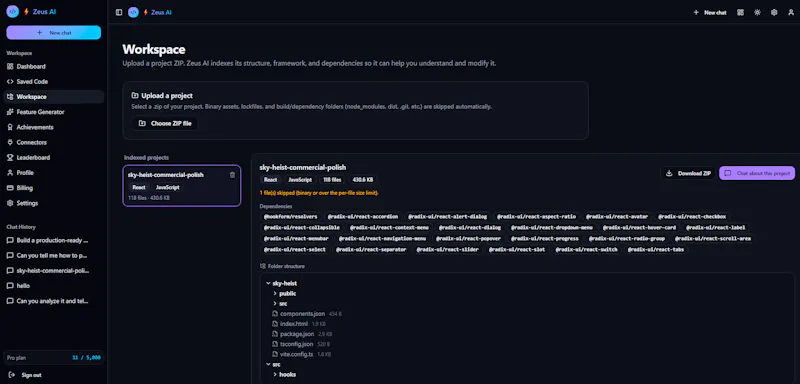Click file icon next to components.json

tap(276, 314)
